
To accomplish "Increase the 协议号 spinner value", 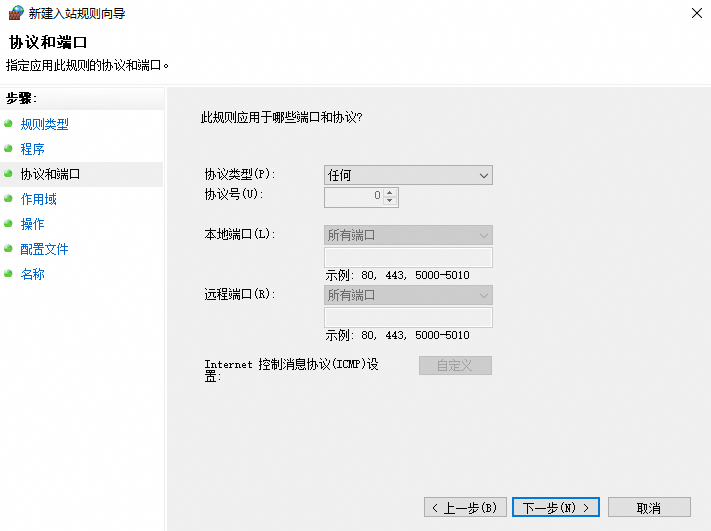I will click(390, 192).
